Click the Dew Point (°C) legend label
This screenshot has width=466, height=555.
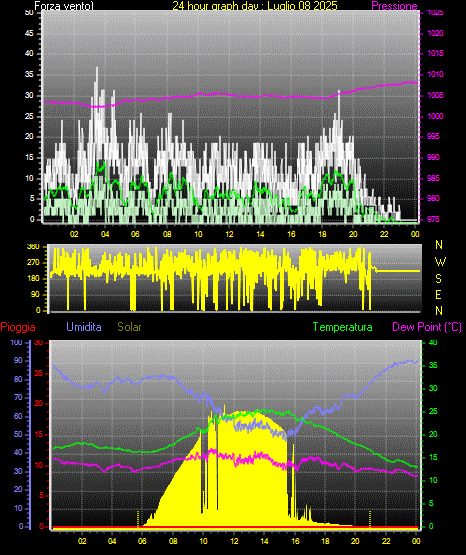click(427, 327)
